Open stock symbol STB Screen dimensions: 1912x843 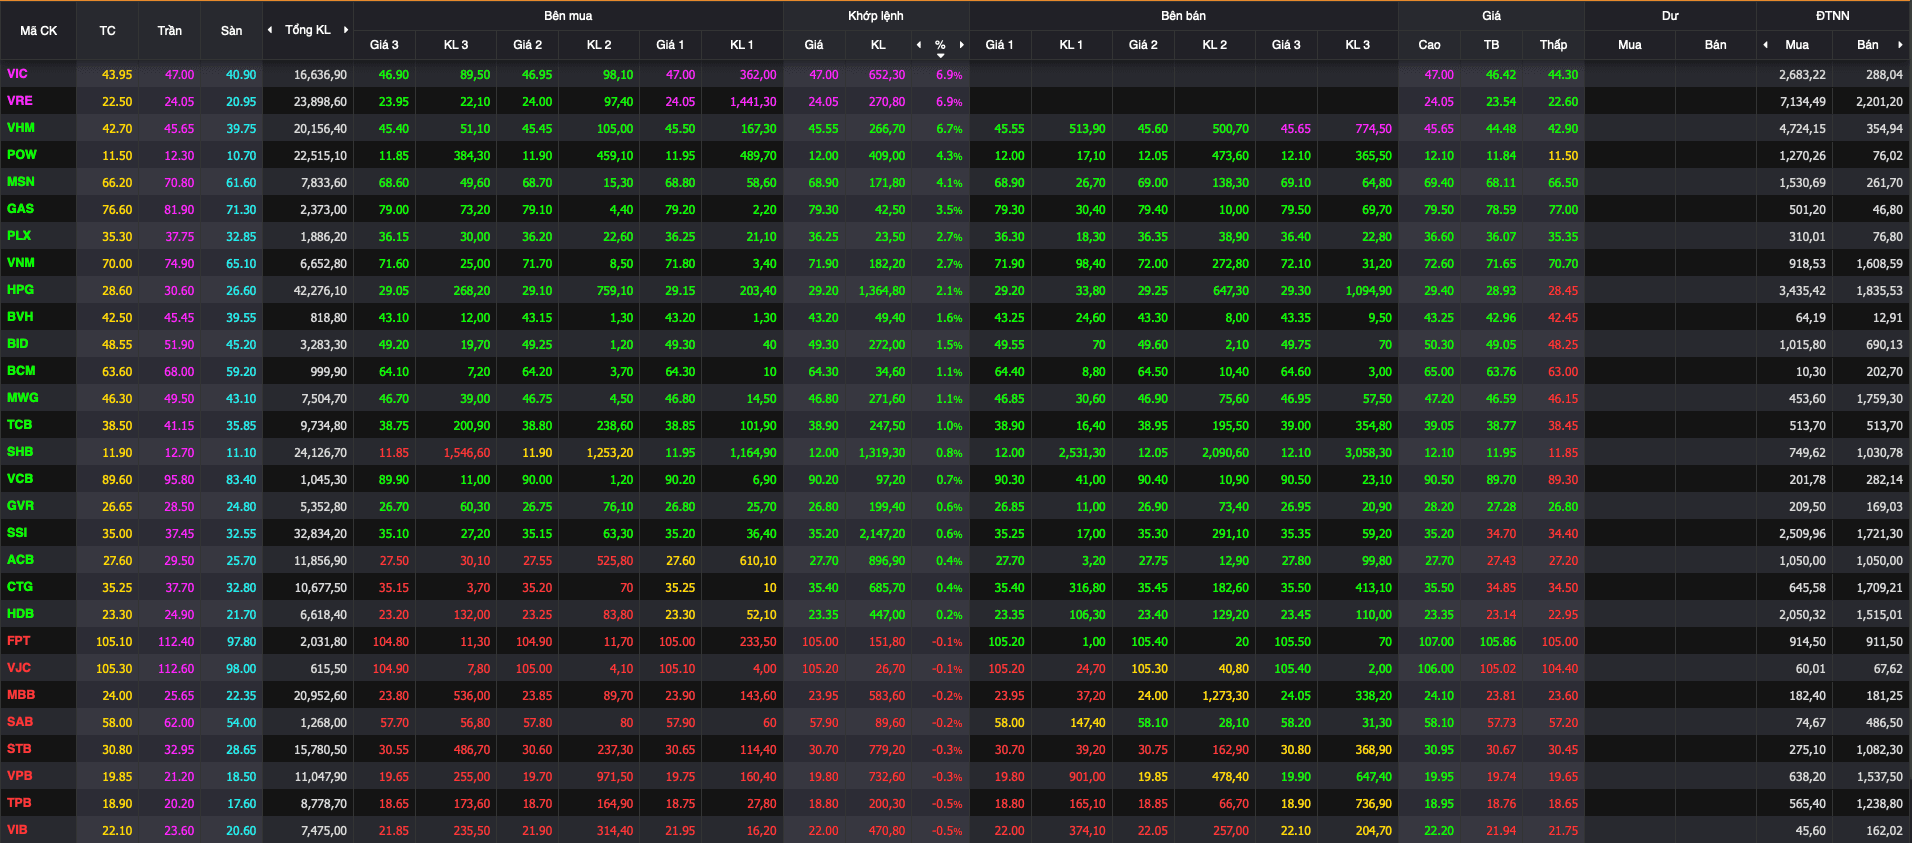tap(19, 749)
